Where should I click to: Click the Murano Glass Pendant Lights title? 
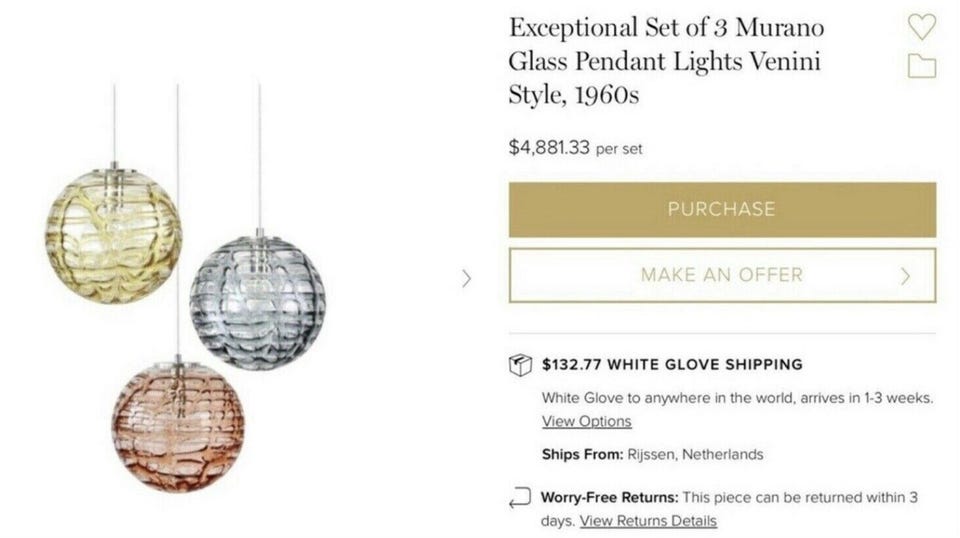click(x=665, y=62)
